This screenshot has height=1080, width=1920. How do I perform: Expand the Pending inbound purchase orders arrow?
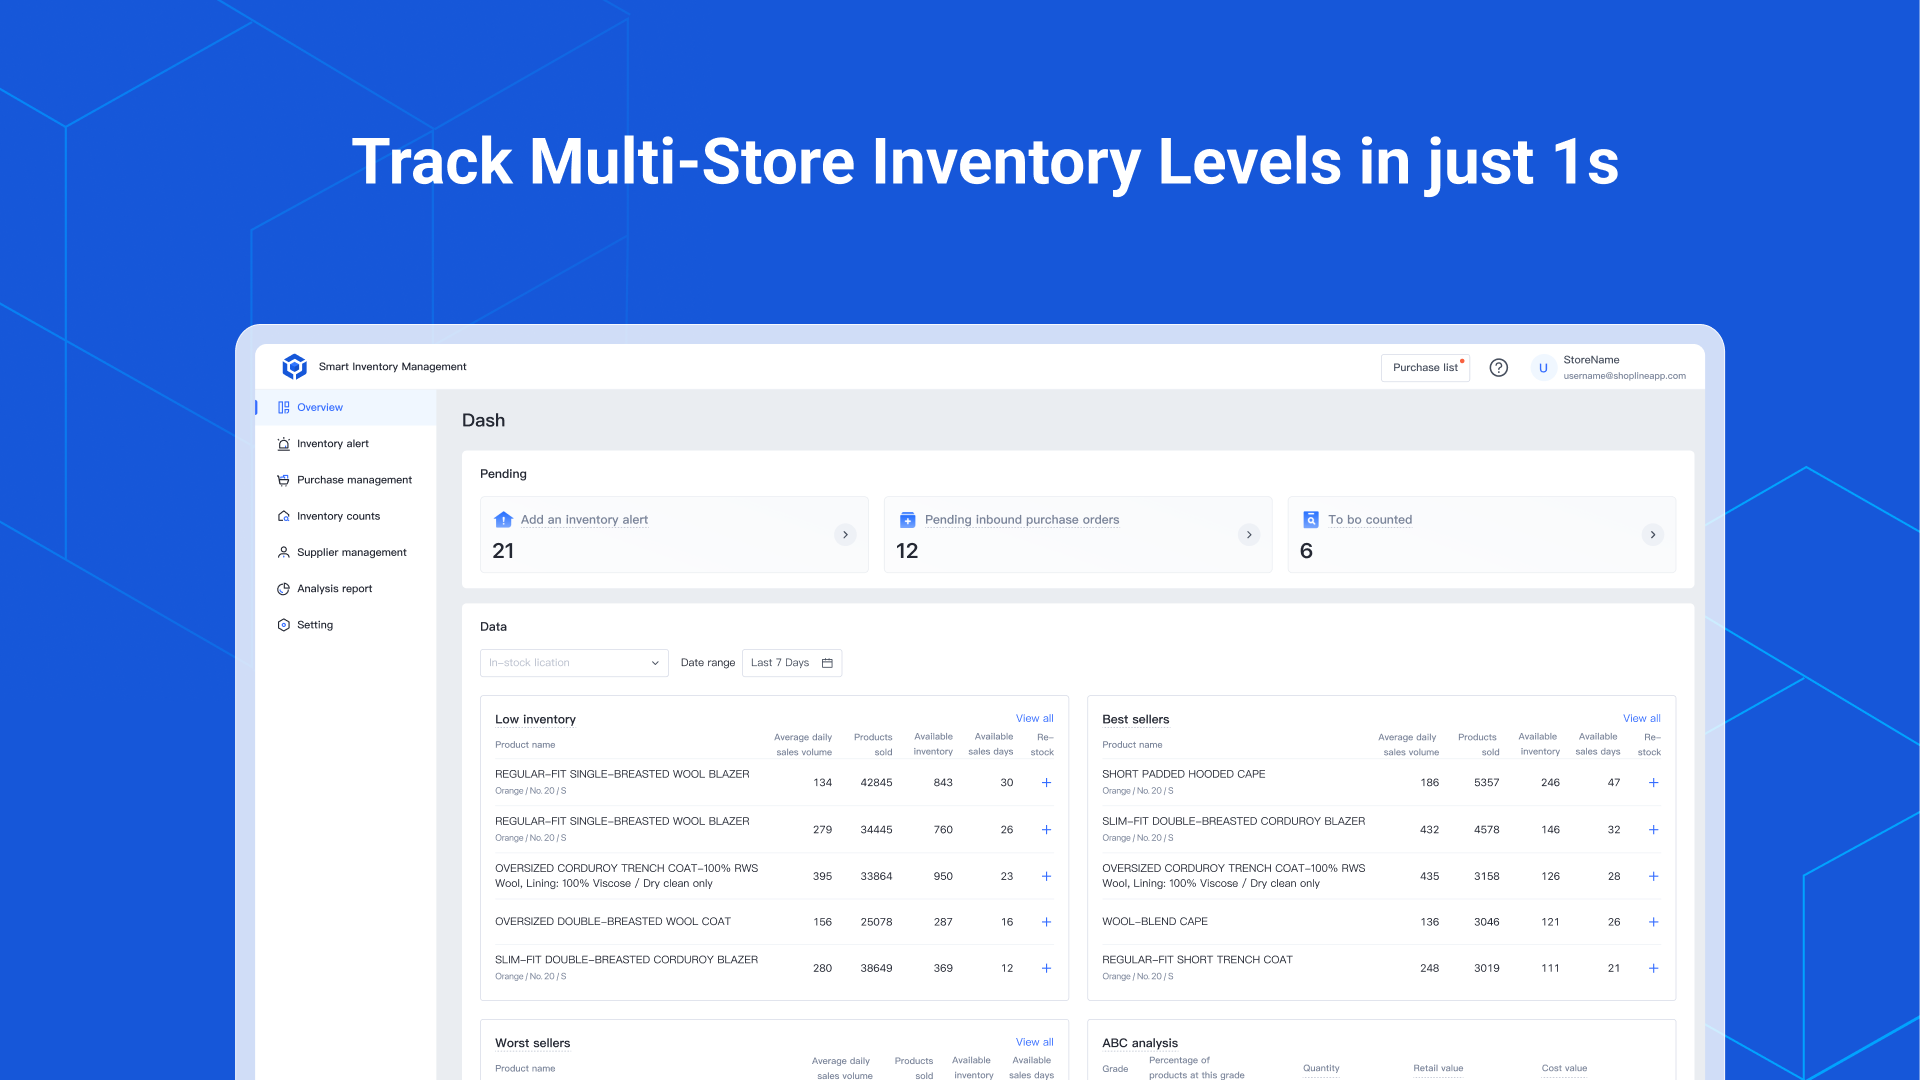pyautogui.click(x=1249, y=535)
